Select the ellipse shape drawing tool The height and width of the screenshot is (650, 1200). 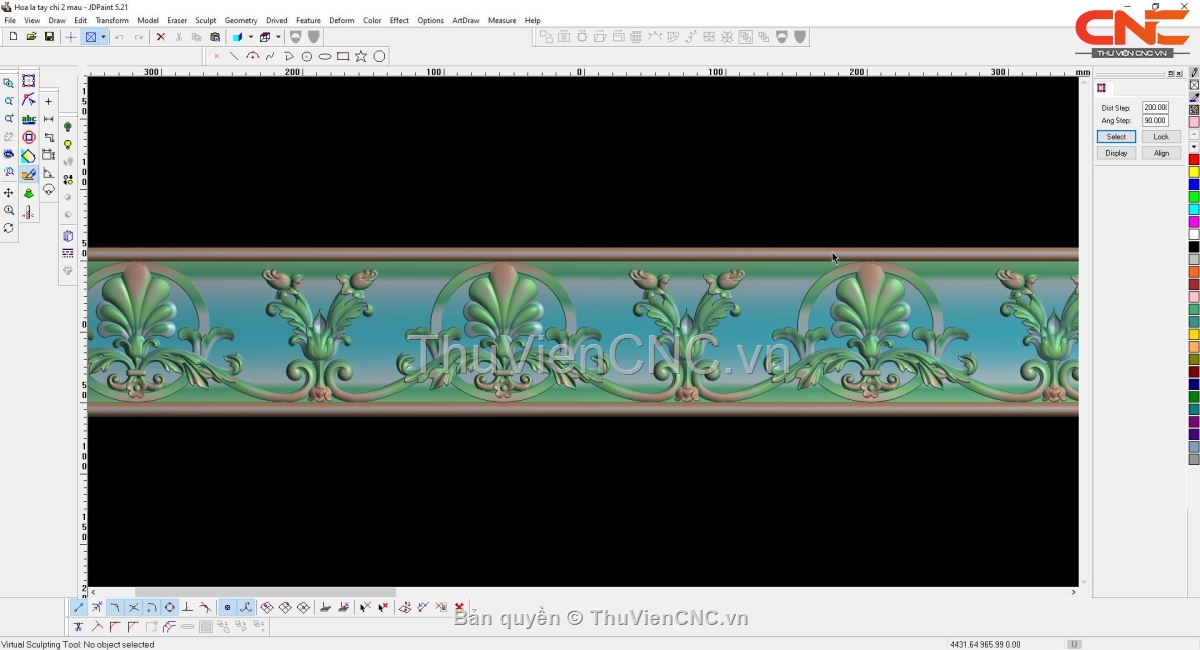325,57
